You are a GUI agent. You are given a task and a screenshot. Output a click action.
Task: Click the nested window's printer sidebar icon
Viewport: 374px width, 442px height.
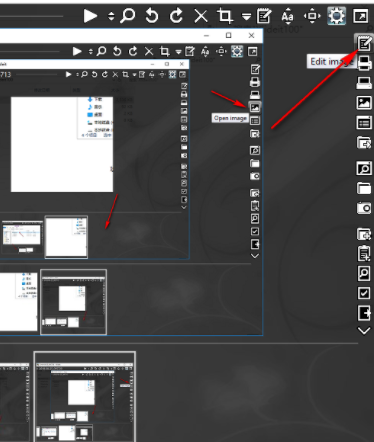[255, 82]
